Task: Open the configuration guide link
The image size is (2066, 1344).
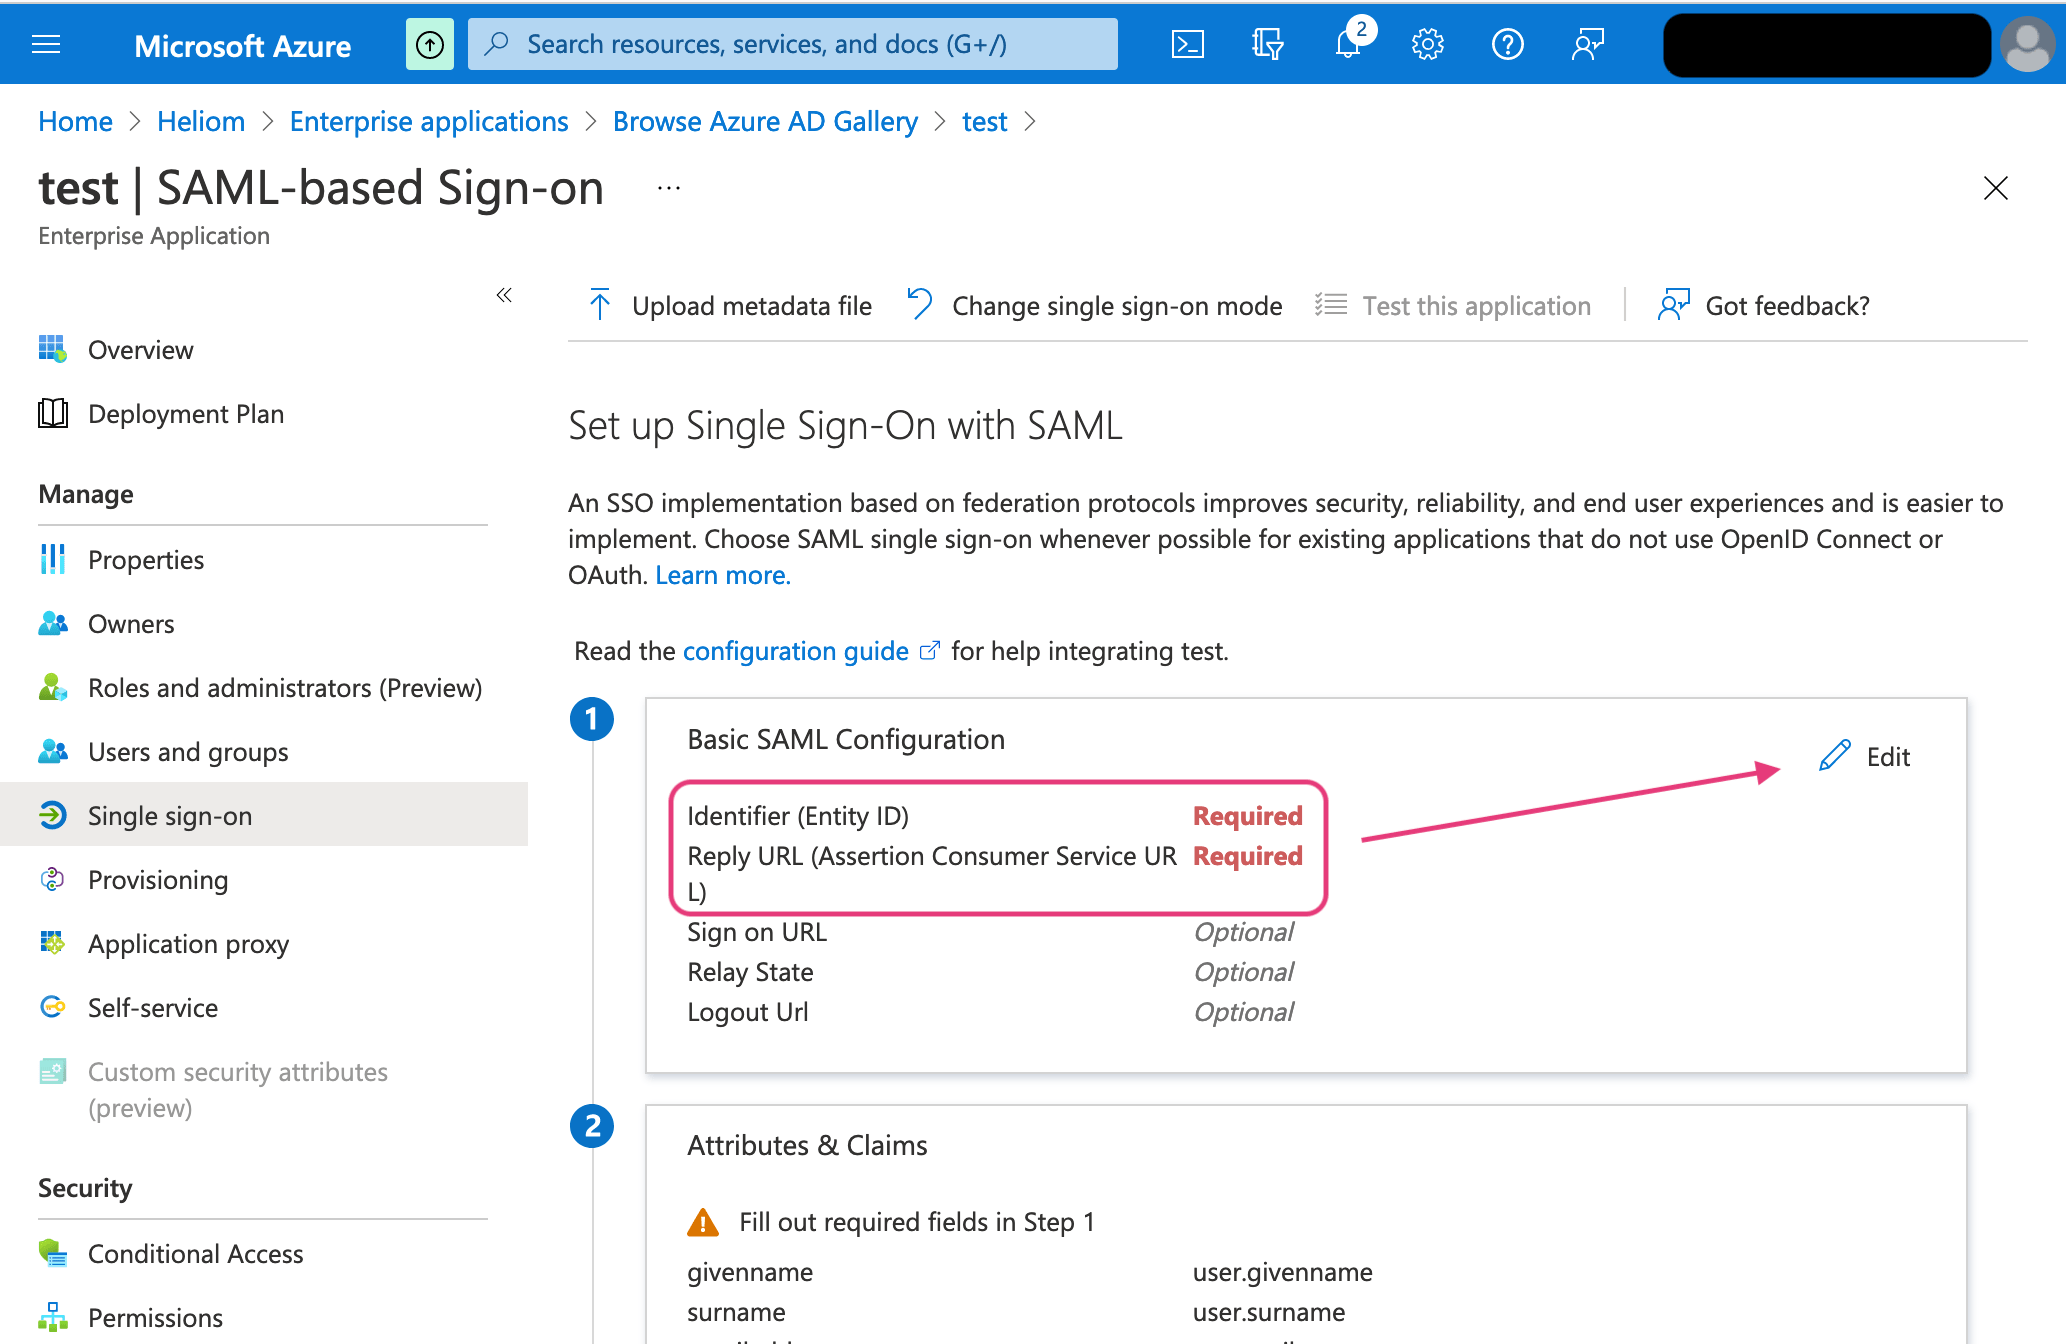Action: tap(795, 651)
